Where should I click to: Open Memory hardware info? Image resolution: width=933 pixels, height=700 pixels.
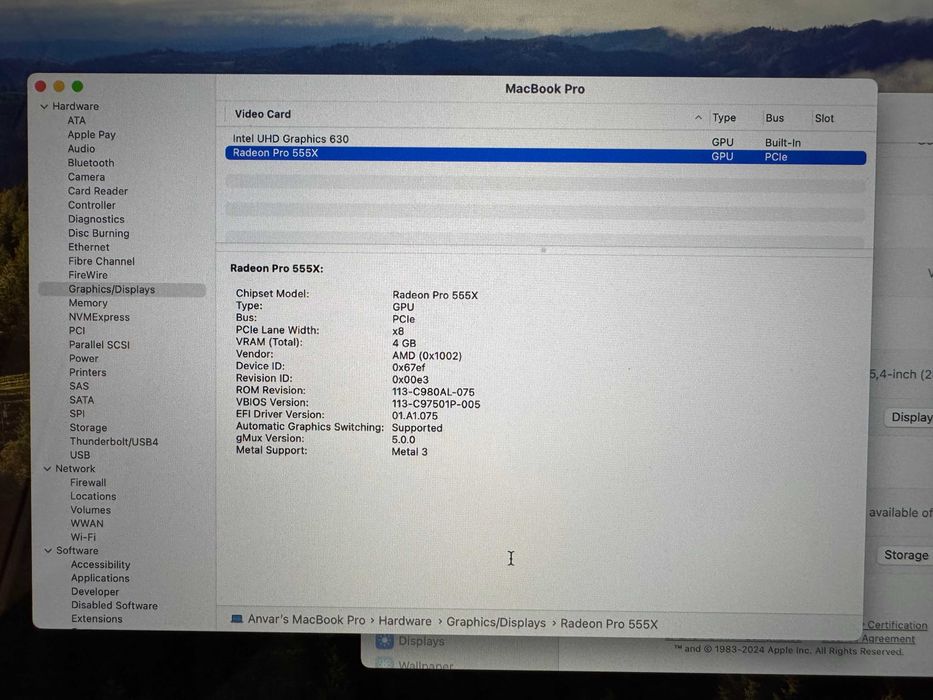(88, 303)
